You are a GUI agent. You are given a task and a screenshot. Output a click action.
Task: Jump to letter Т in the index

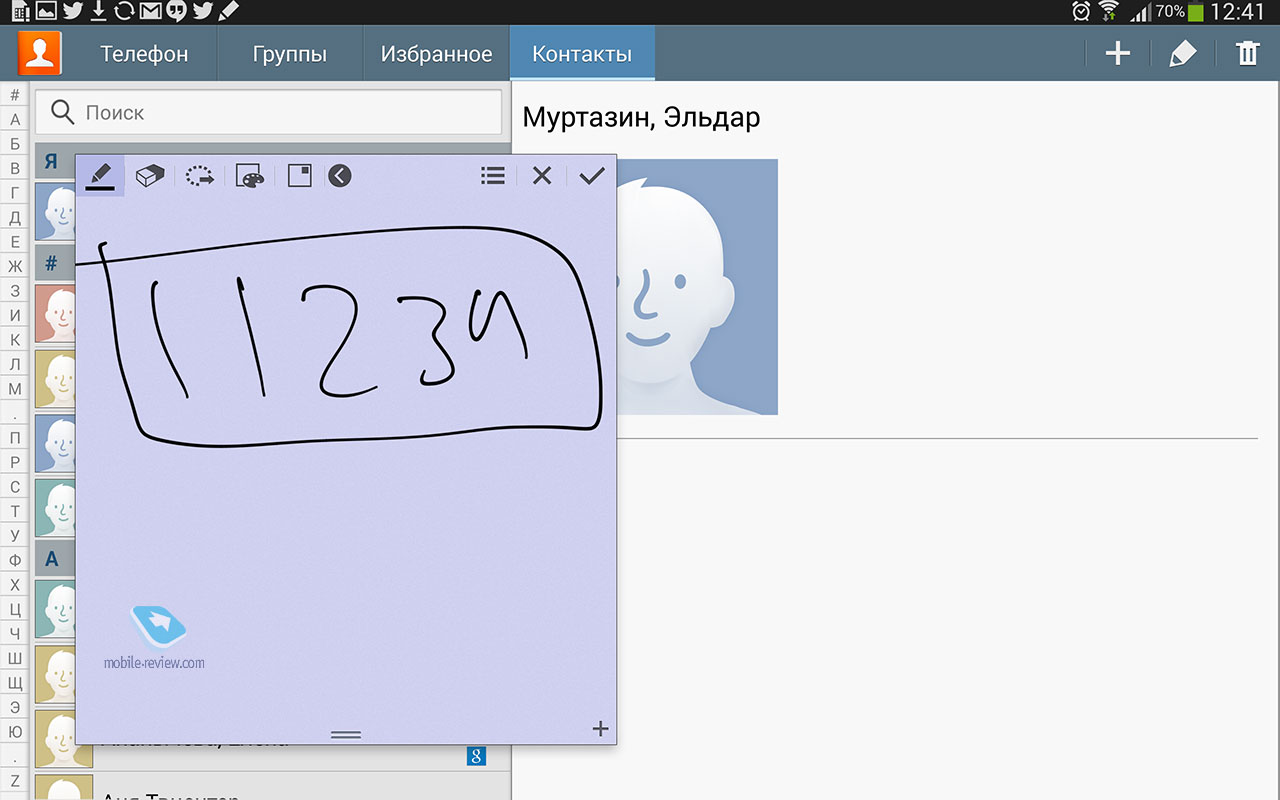tap(15, 511)
